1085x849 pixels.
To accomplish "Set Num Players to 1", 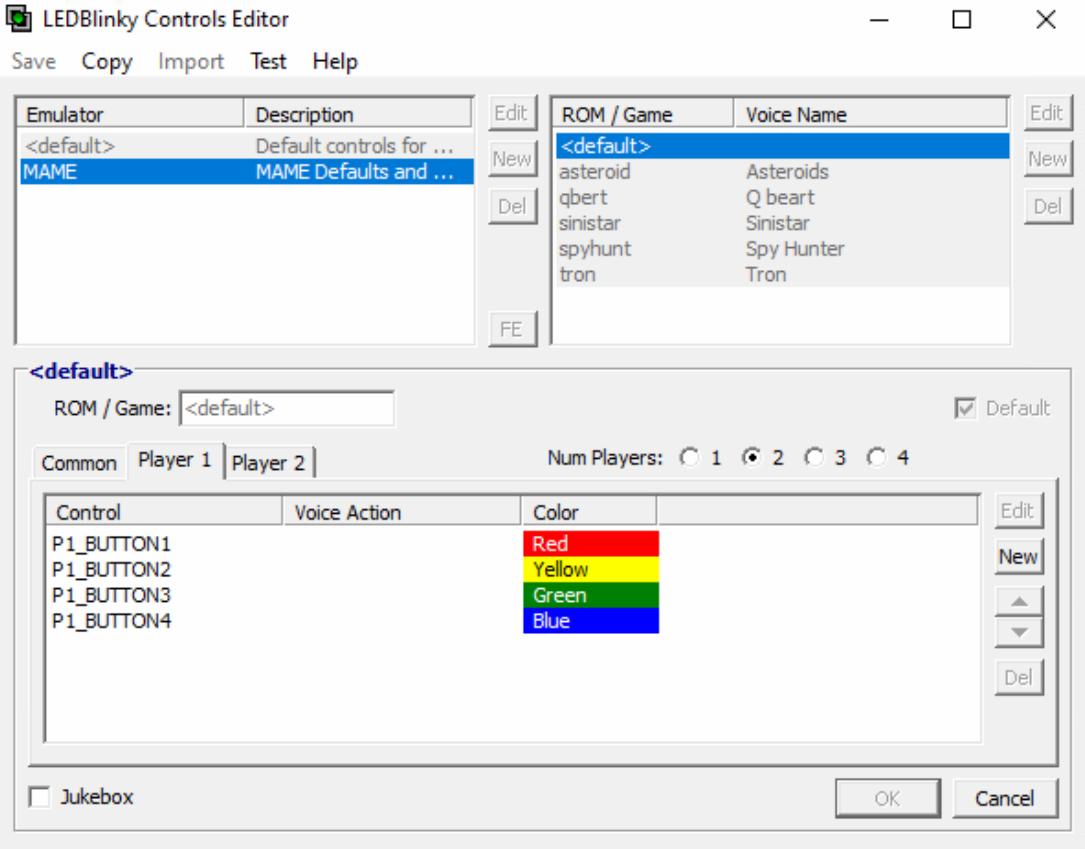I will pos(690,457).
